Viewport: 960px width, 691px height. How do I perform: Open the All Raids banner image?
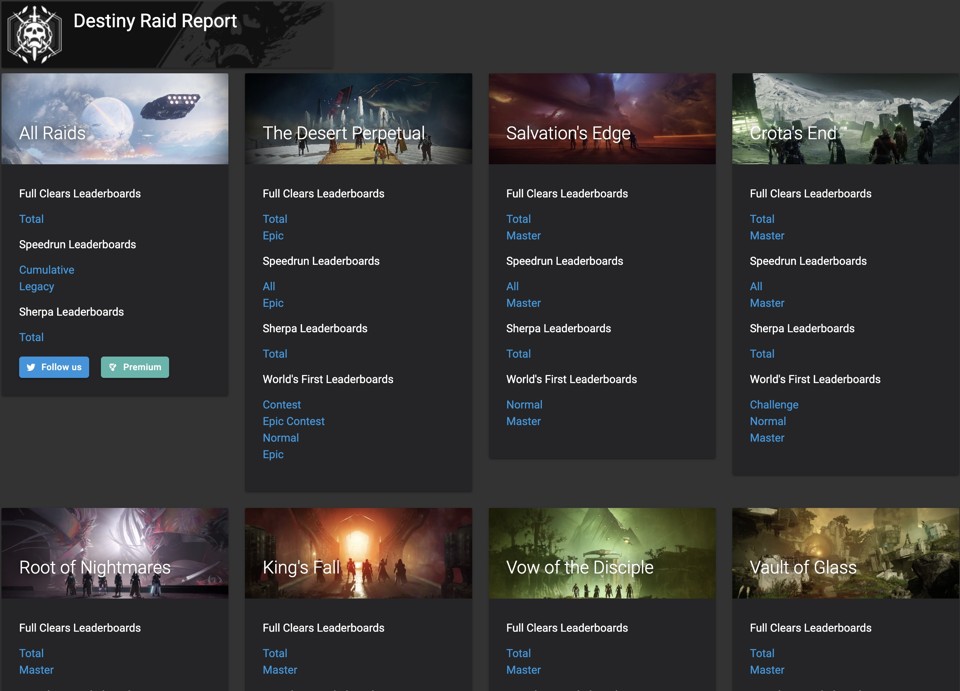click(114, 118)
